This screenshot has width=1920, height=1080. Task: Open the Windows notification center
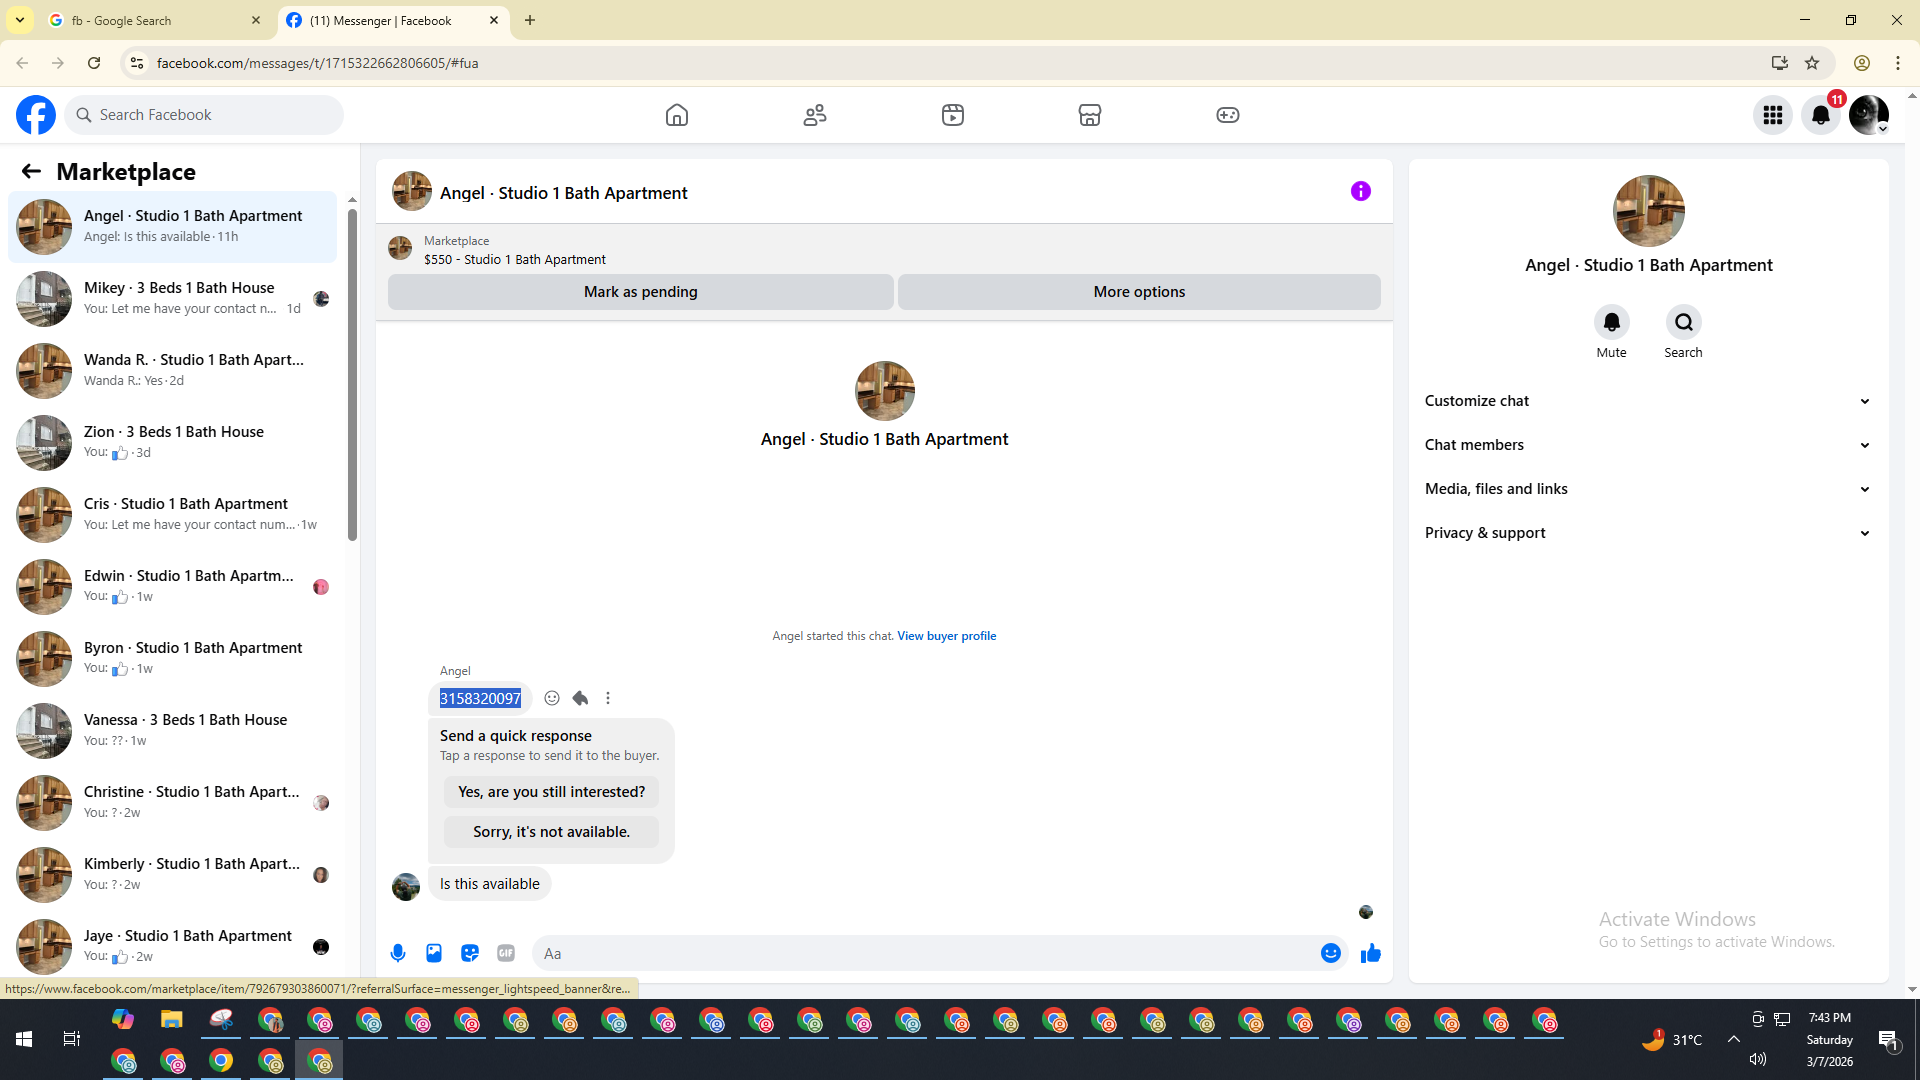[x=1889, y=1040]
